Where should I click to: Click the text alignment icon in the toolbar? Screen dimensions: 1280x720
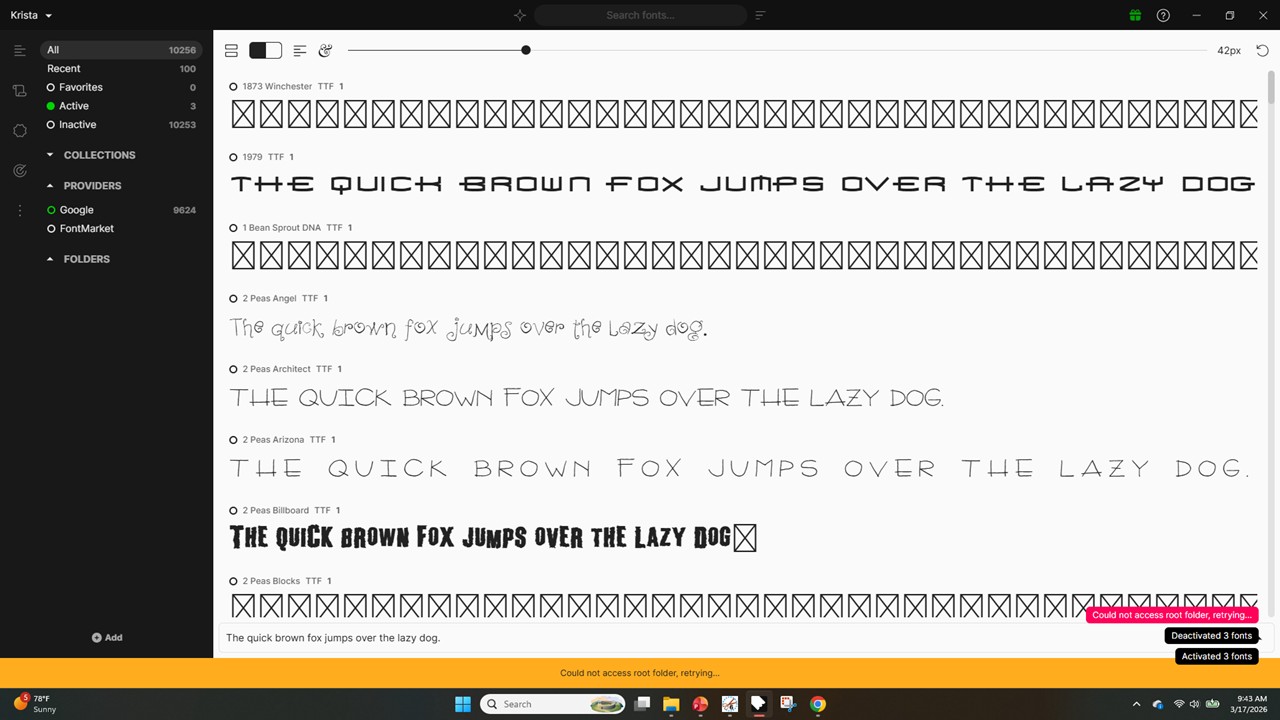(299, 50)
